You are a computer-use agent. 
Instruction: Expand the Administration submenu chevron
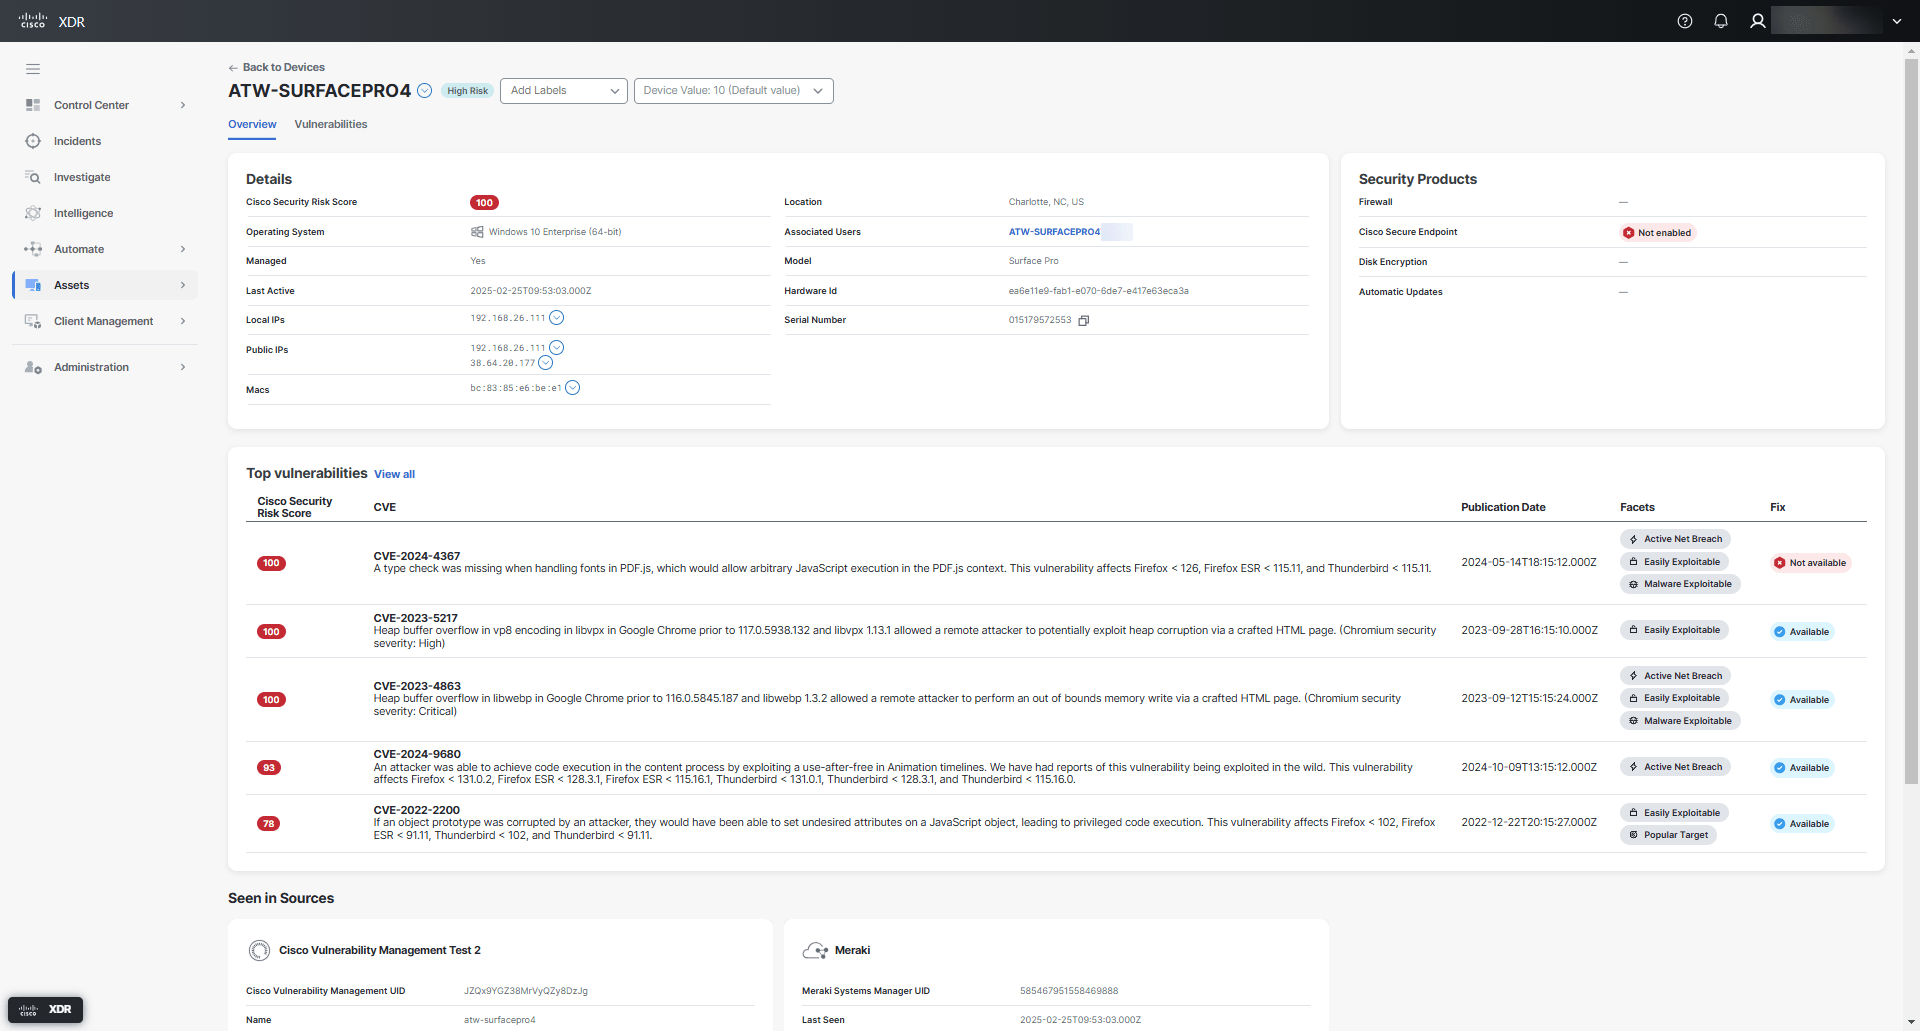[x=183, y=367]
